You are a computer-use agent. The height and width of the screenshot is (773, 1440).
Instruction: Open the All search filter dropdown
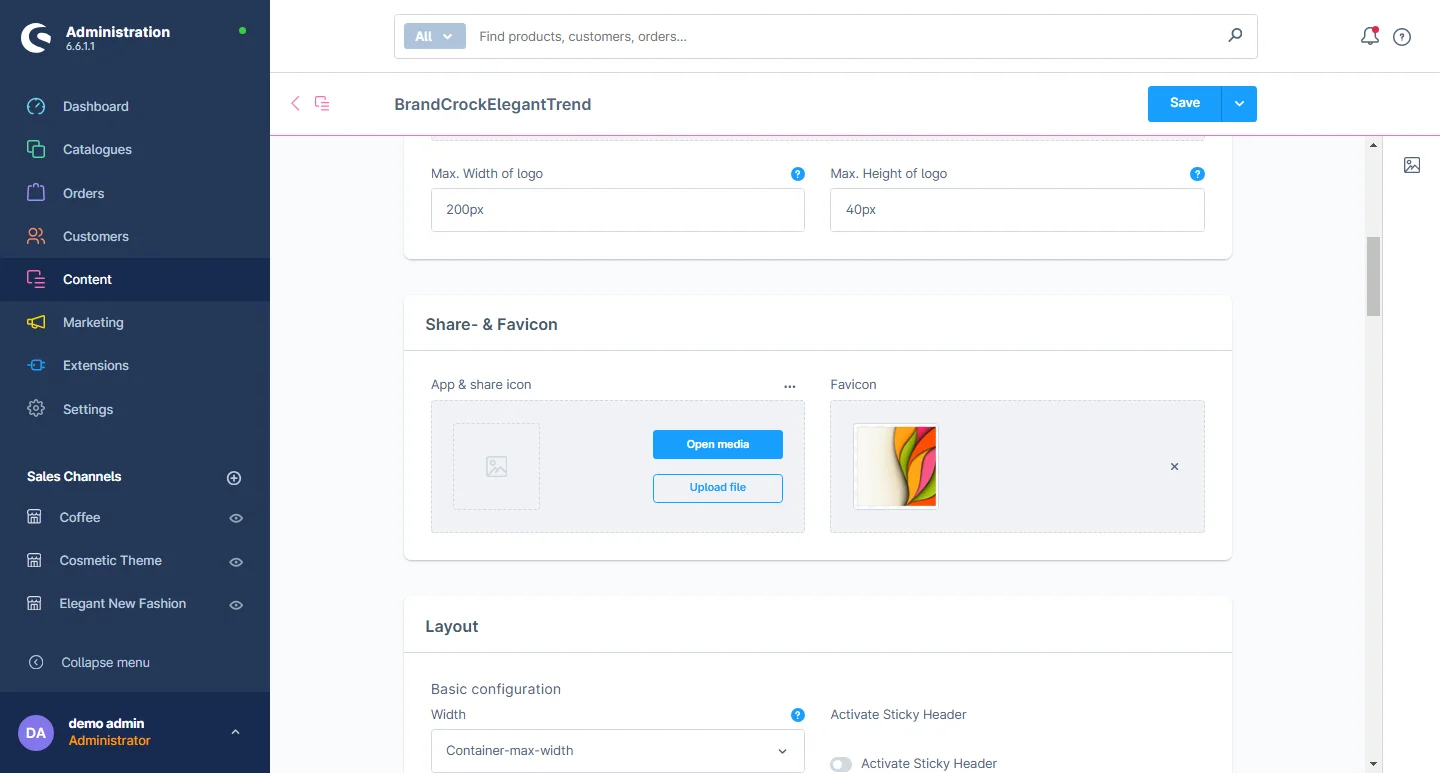[434, 37]
